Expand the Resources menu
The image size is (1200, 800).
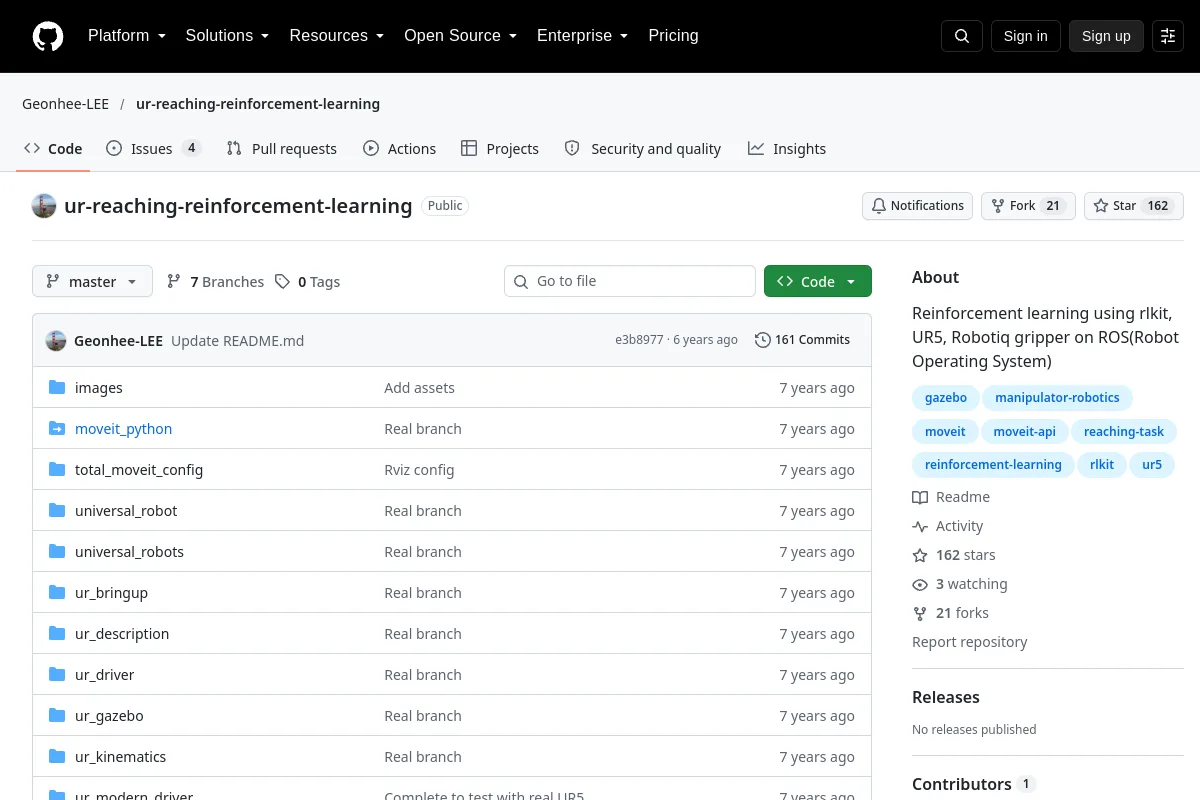click(337, 36)
